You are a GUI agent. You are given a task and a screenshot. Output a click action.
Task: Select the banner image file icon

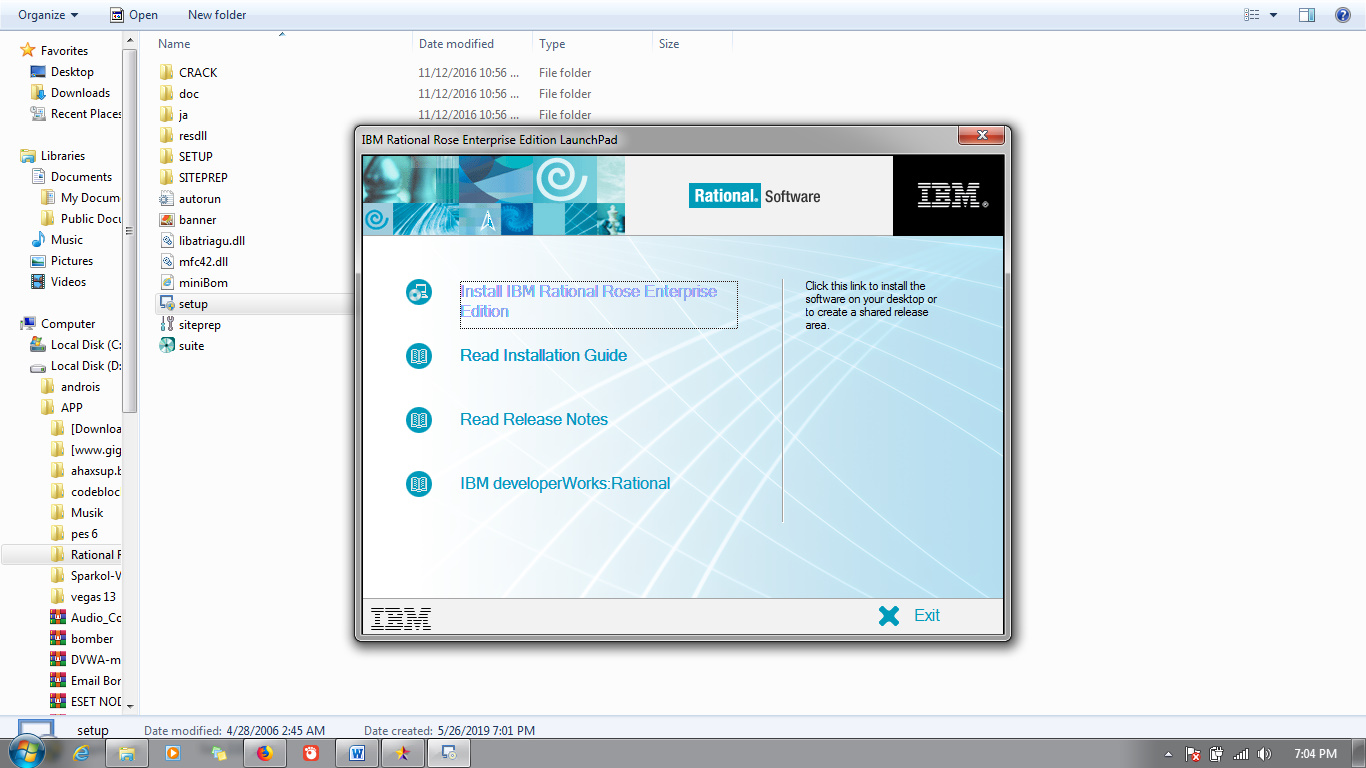pyautogui.click(x=167, y=220)
